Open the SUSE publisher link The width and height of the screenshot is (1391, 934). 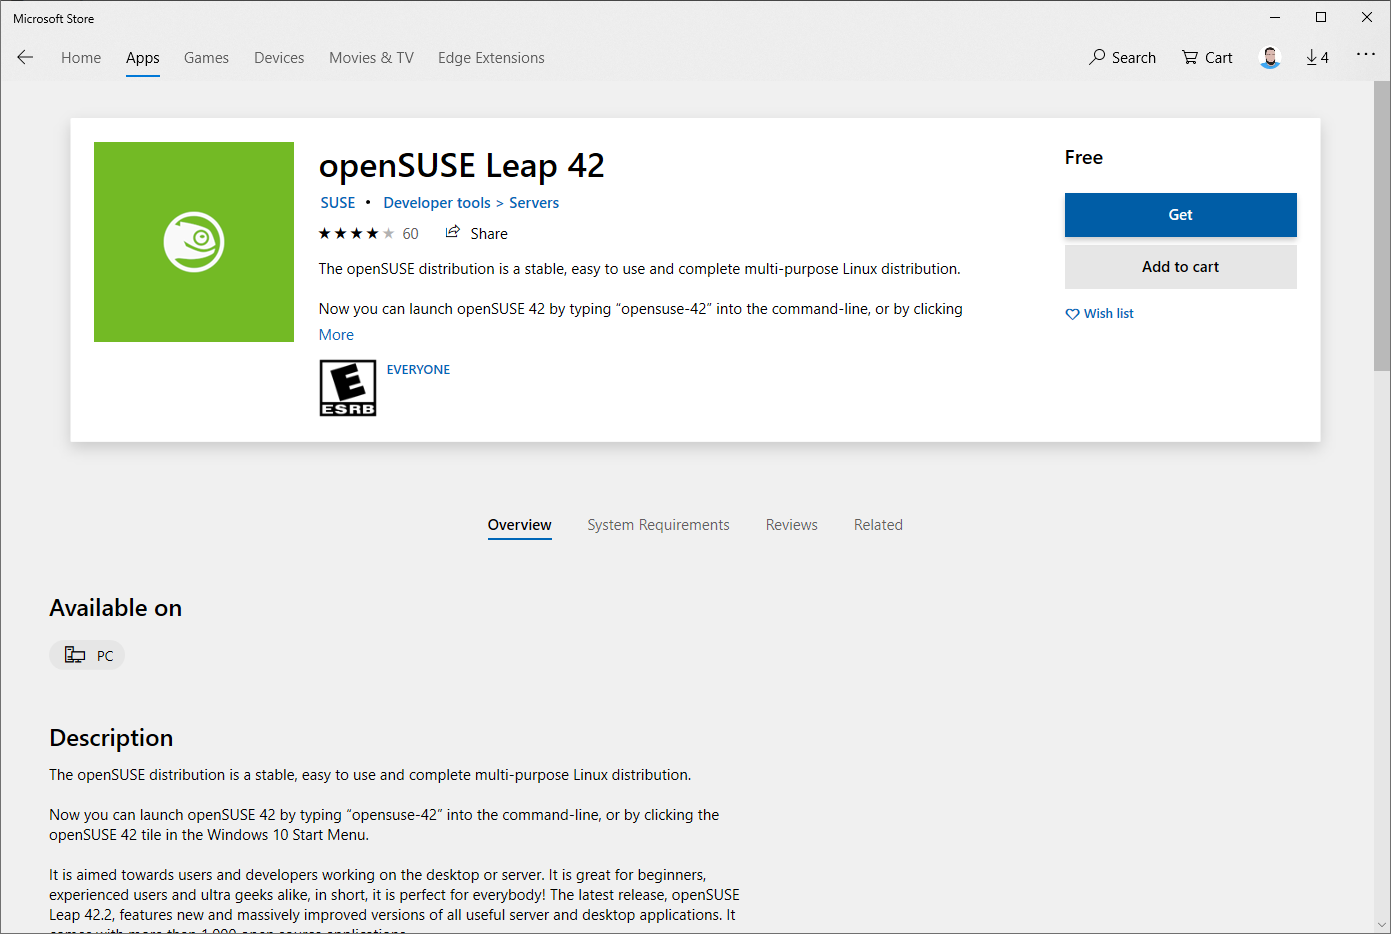pos(338,203)
